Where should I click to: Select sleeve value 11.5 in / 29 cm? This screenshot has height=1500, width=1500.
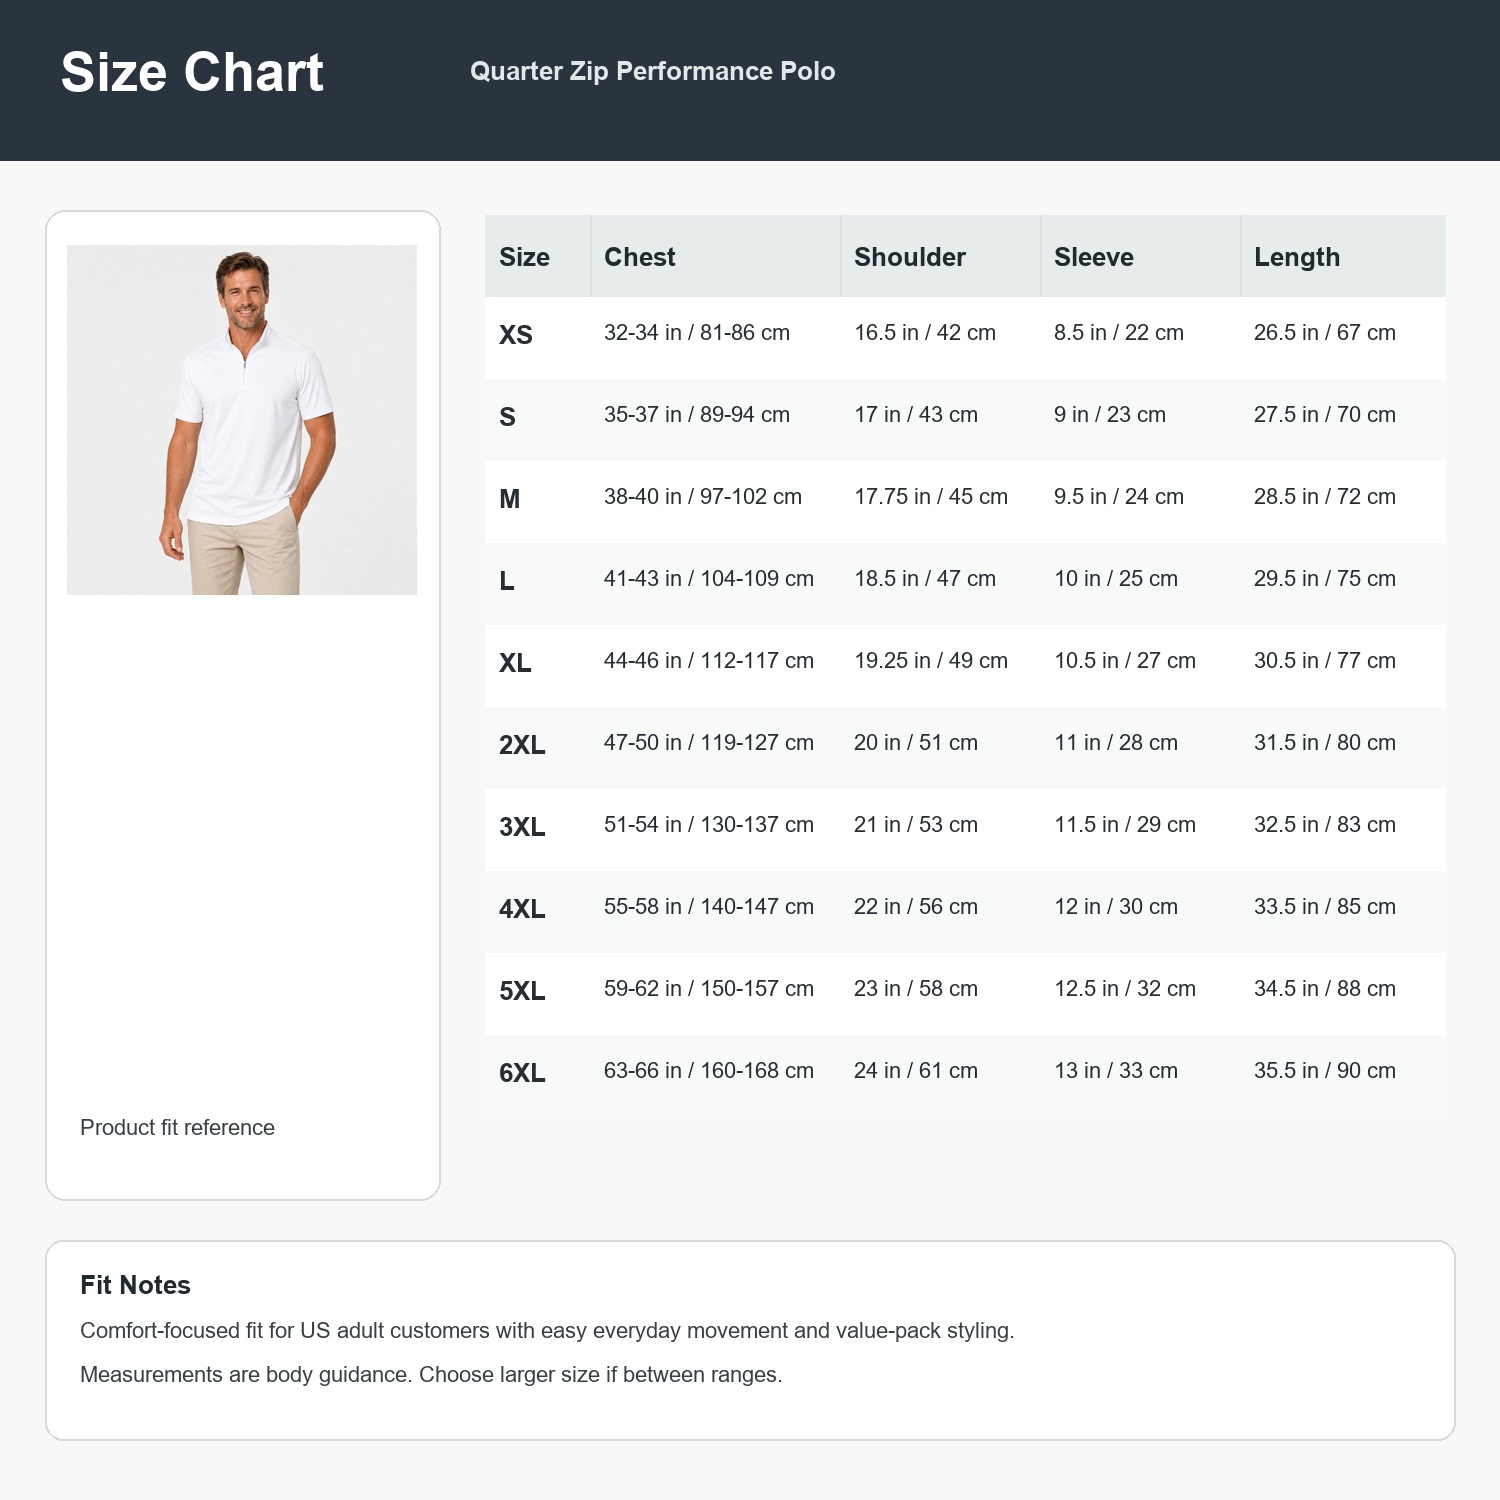[x=1125, y=824]
